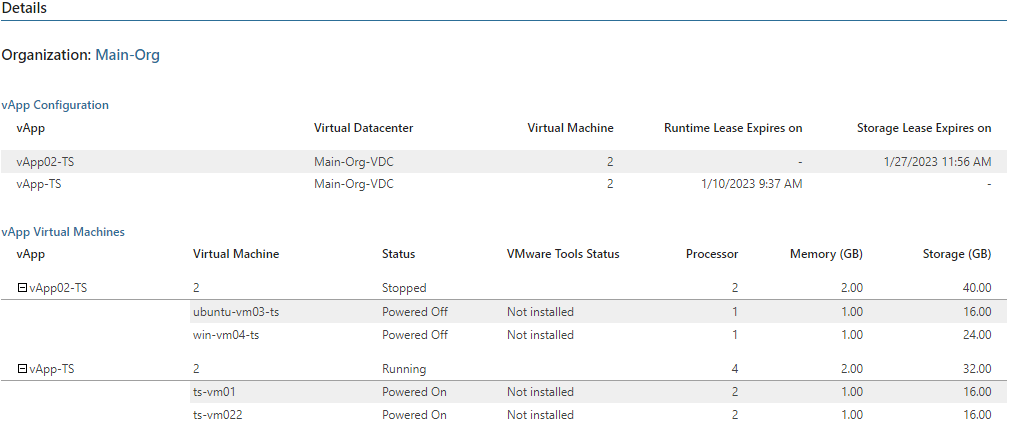1020x436 pixels.
Task: Open the Main-Org organization link
Action: click(x=128, y=55)
